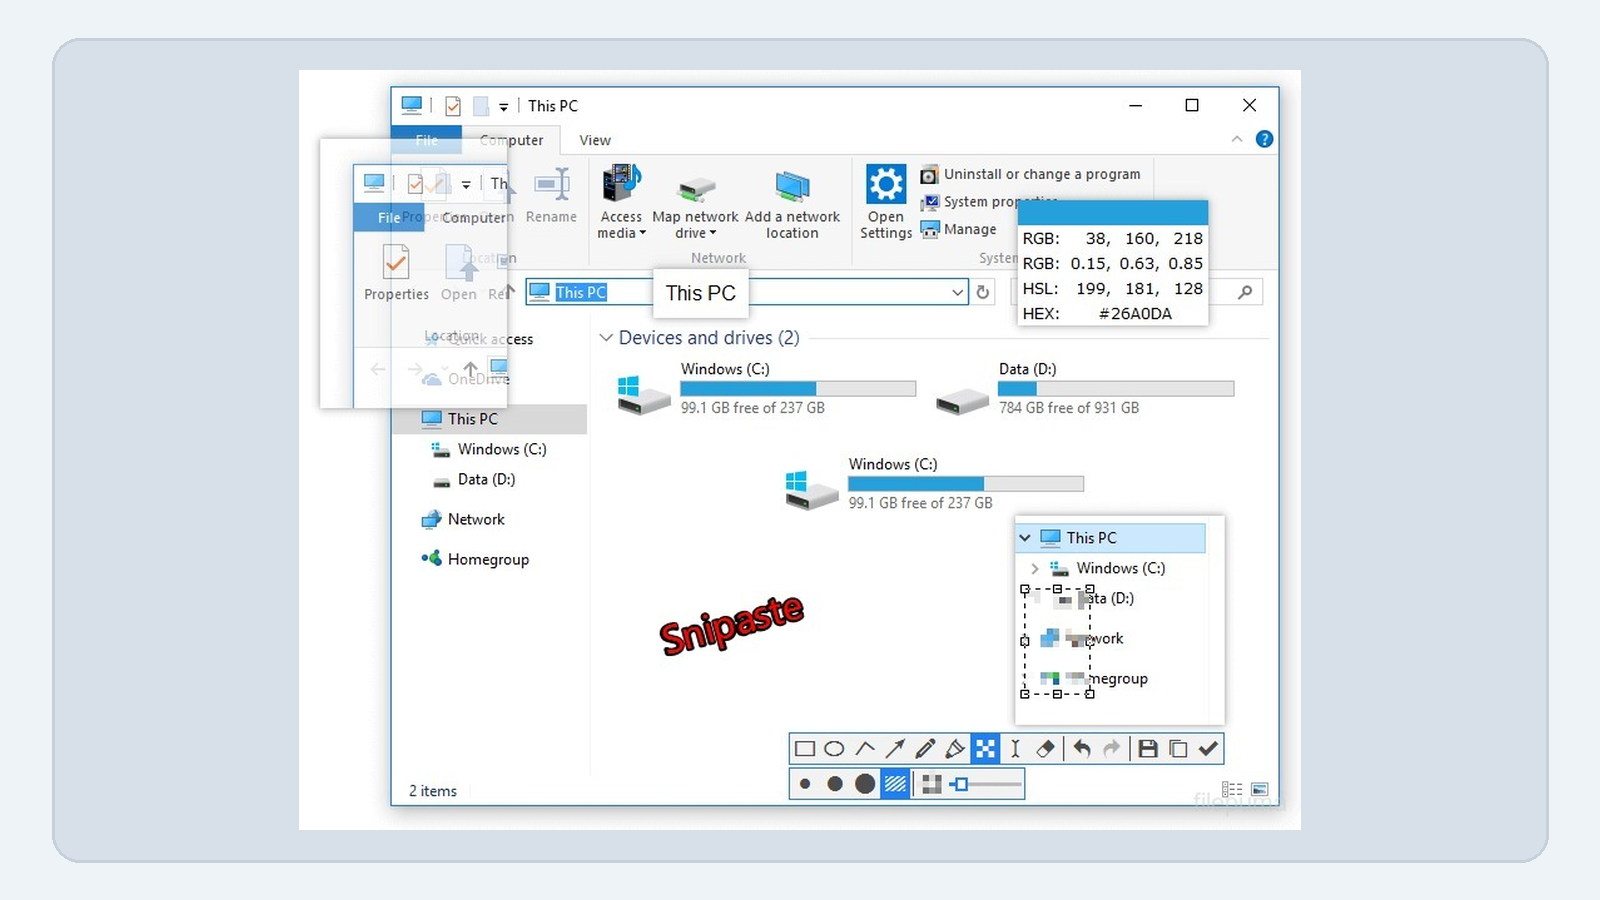The width and height of the screenshot is (1600, 900).
Task: Select the Ellipse annotation tool
Action: pyautogui.click(x=835, y=749)
